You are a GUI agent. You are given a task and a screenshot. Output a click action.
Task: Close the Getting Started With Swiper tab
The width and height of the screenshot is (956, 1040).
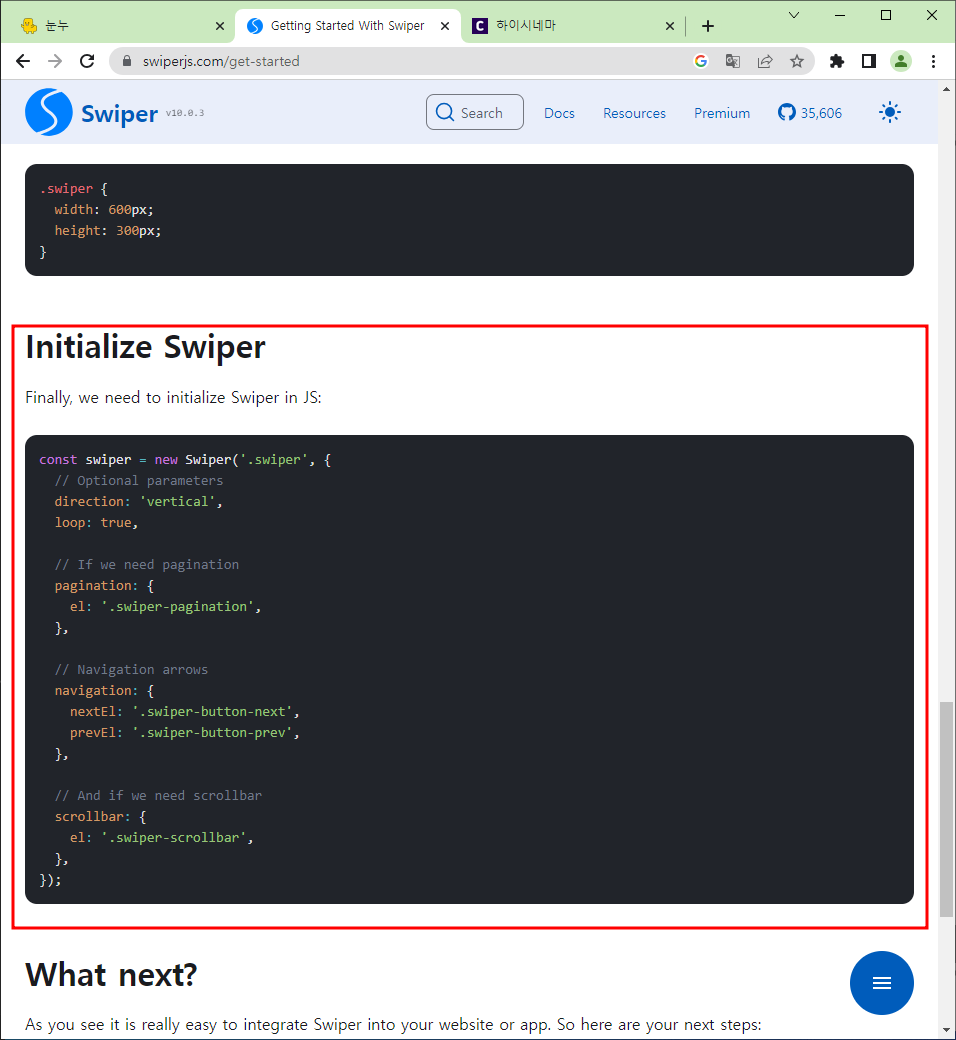[445, 26]
